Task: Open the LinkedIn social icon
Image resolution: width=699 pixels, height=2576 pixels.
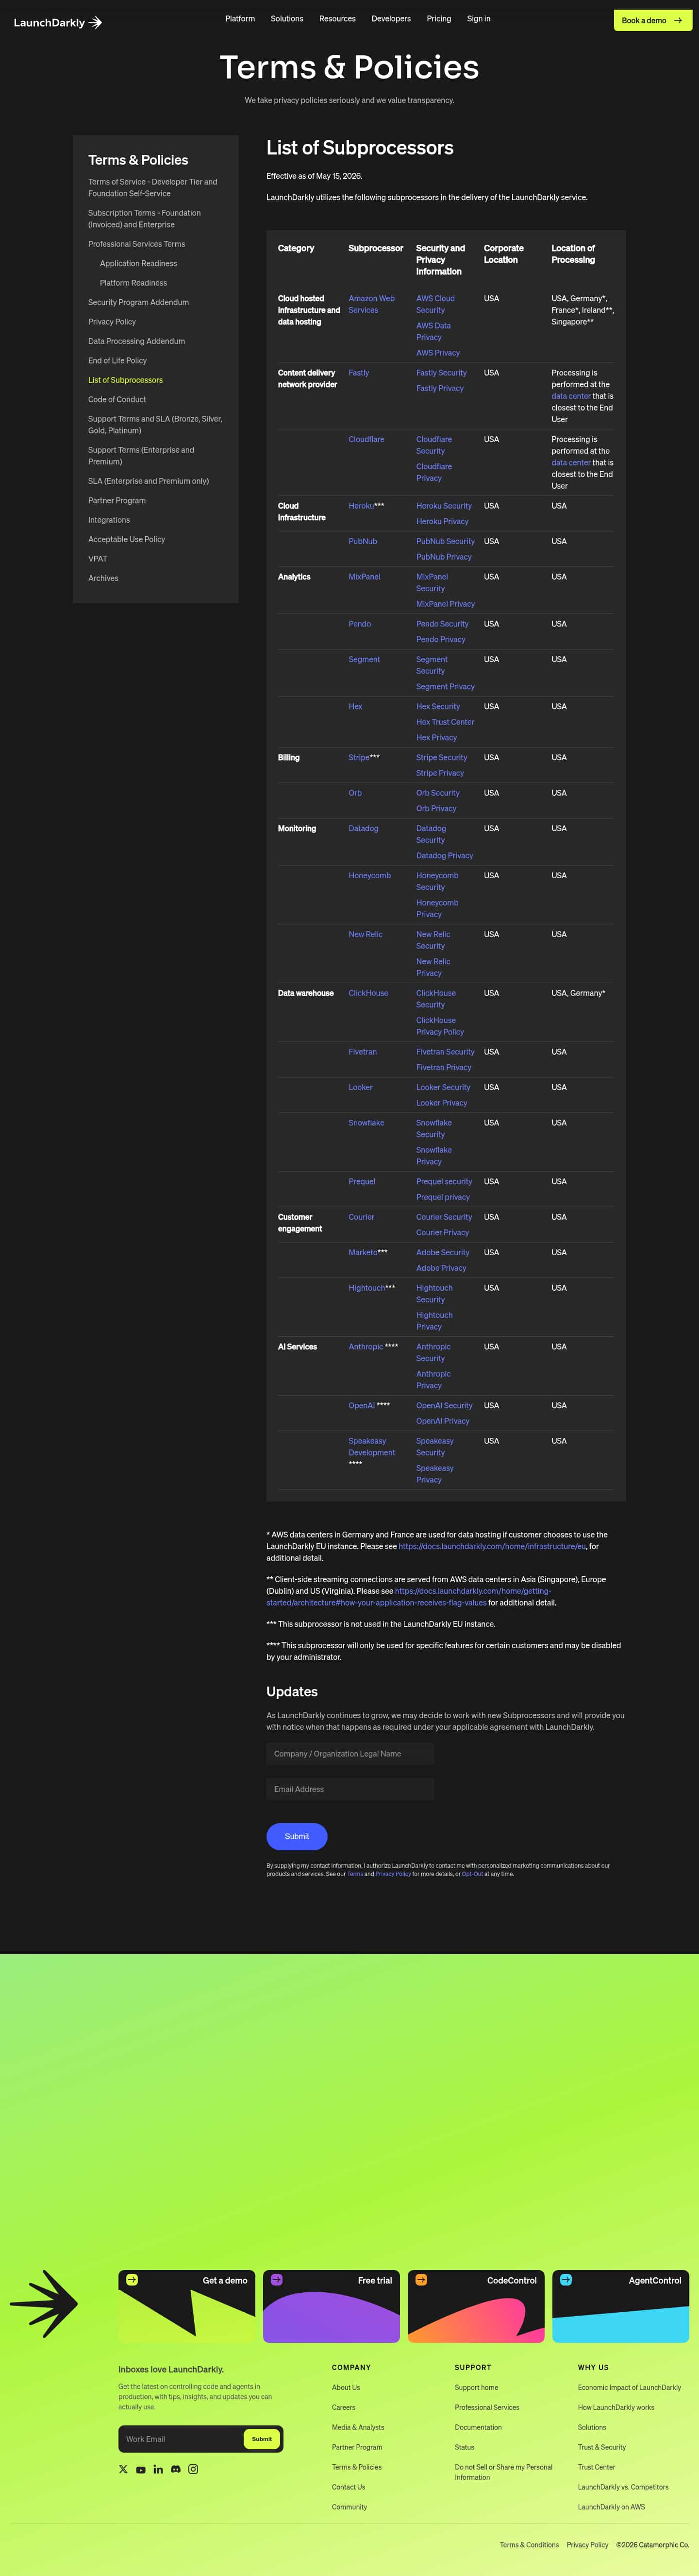Action: pyautogui.click(x=158, y=2469)
